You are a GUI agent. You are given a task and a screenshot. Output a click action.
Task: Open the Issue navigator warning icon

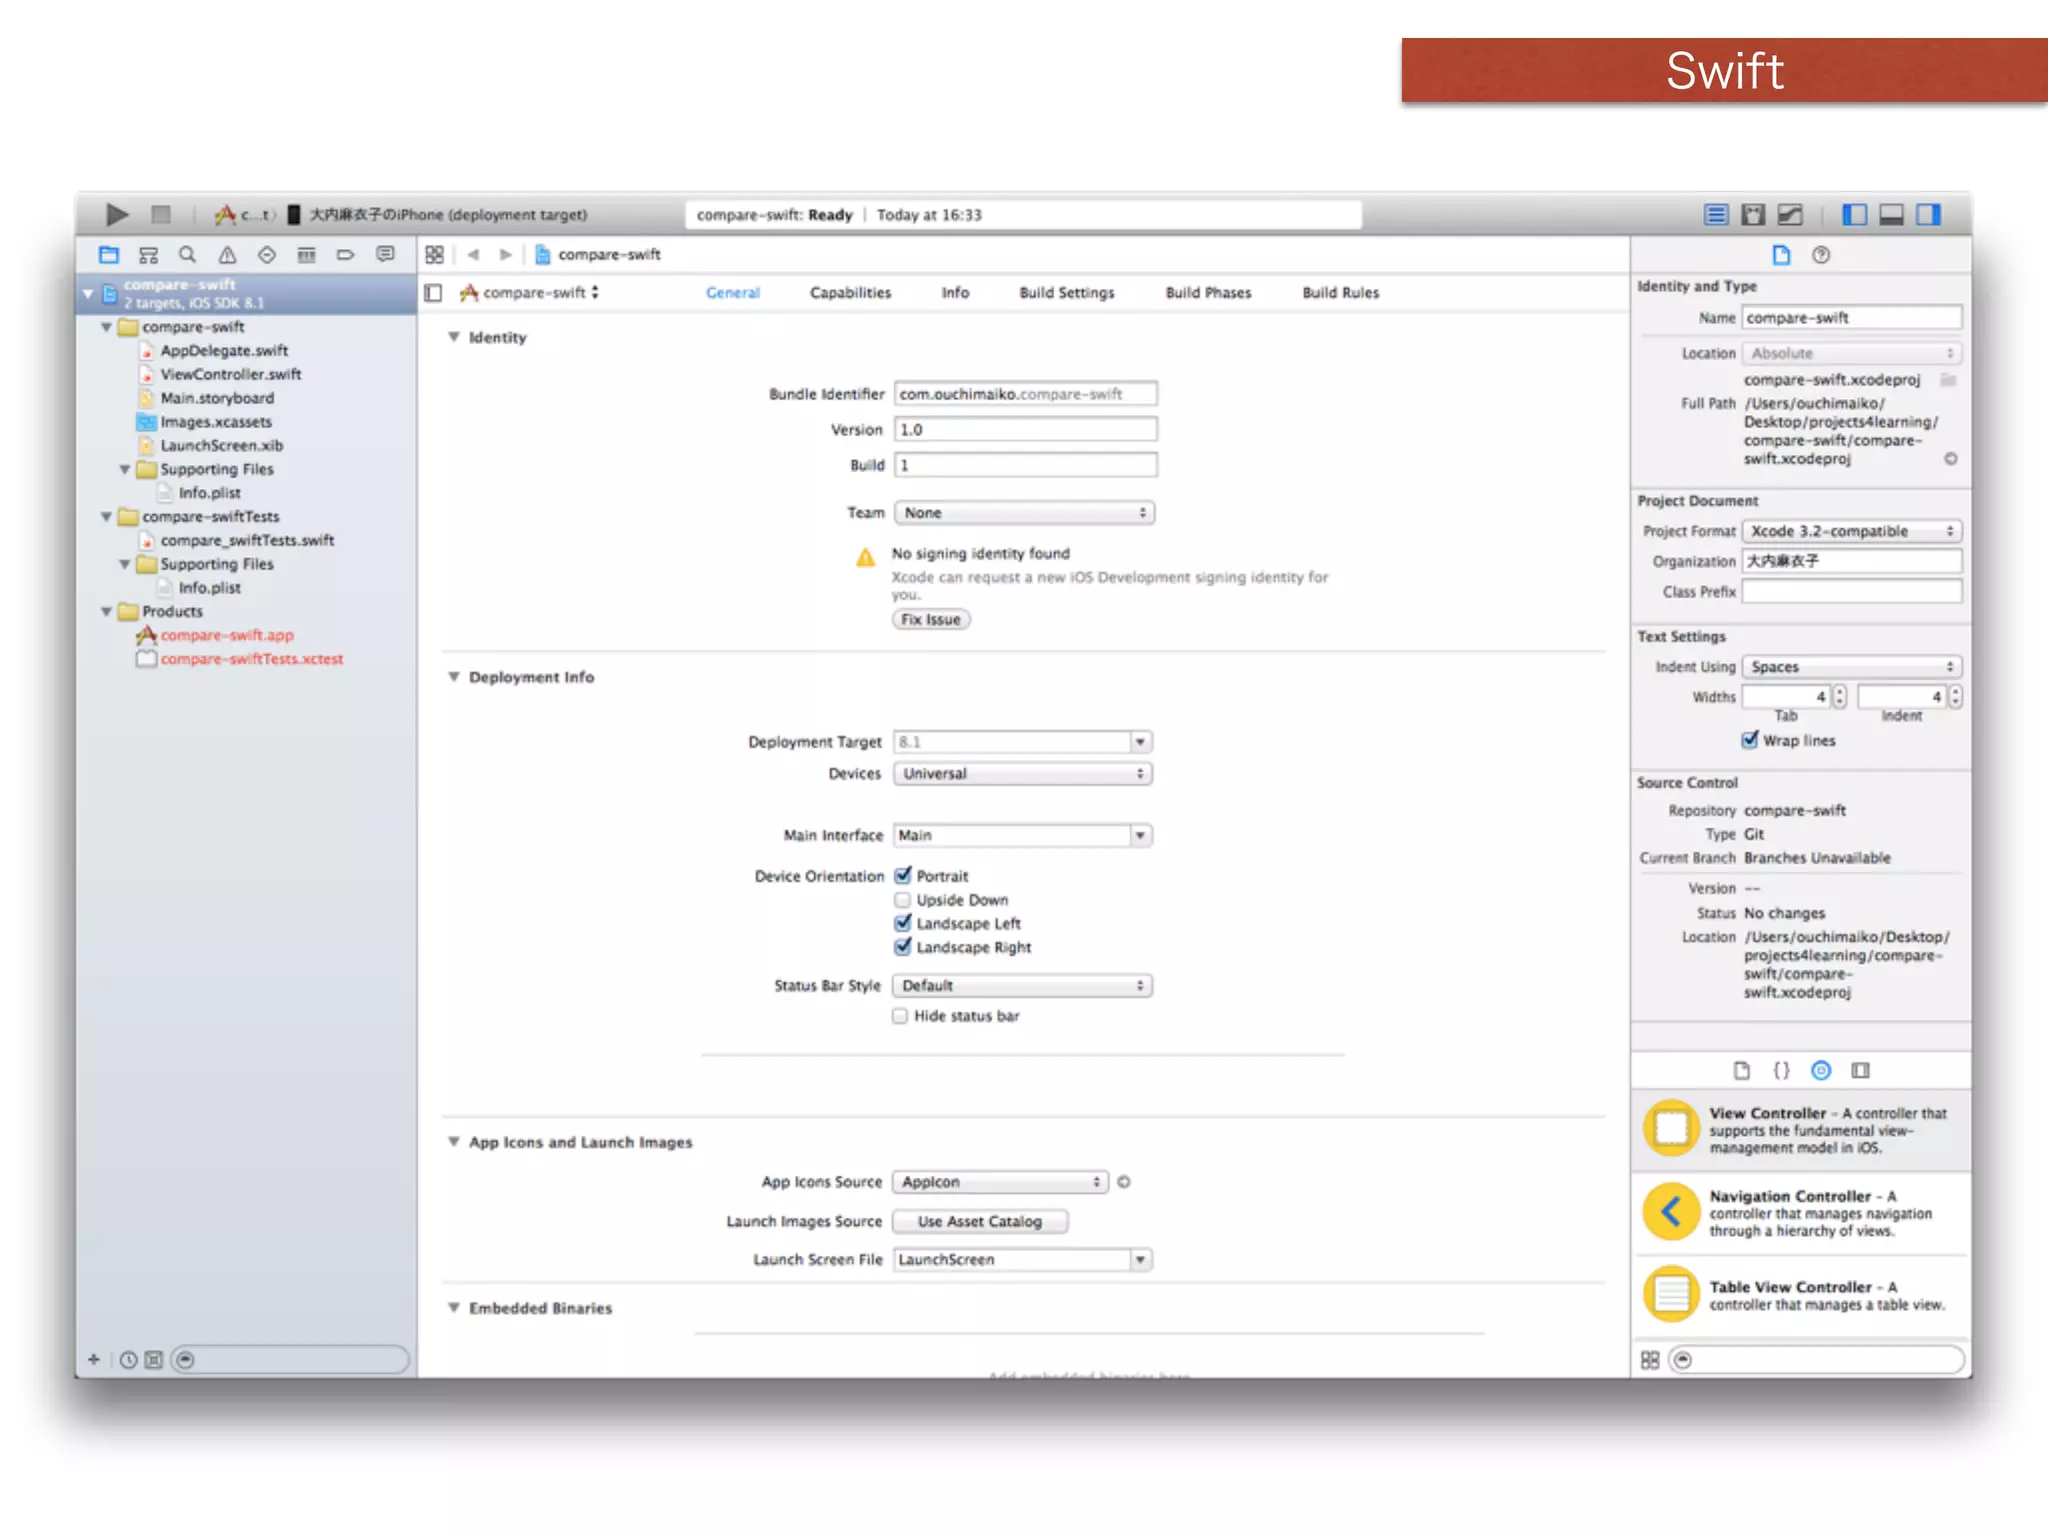coord(227,255)
